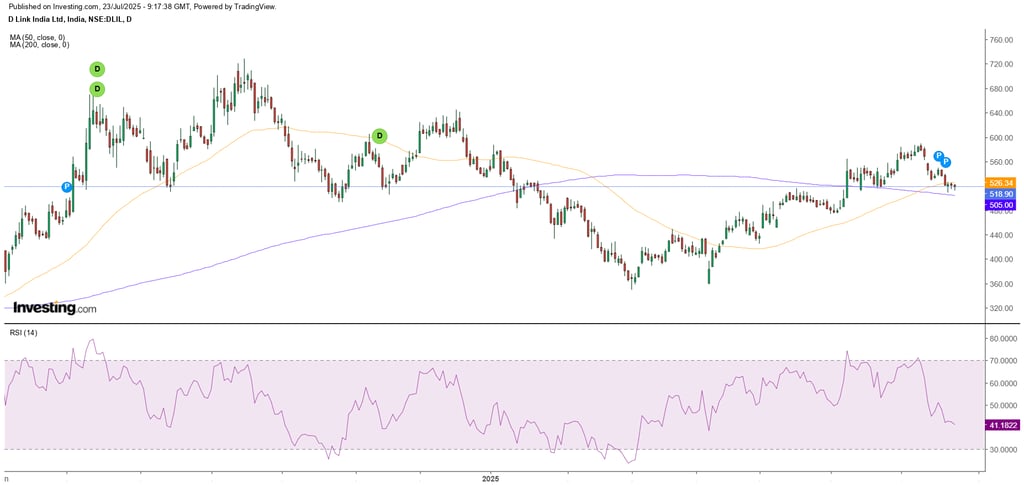Click the upper green D marker of the stacked pair

(x=97, y=69)
